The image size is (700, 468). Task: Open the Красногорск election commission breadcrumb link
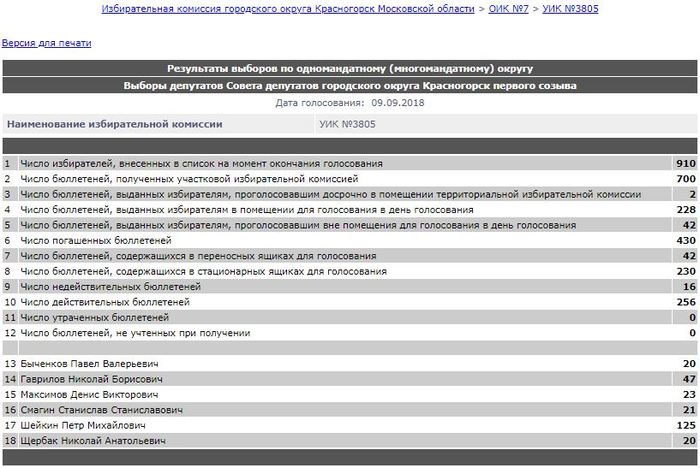point(287,9)
